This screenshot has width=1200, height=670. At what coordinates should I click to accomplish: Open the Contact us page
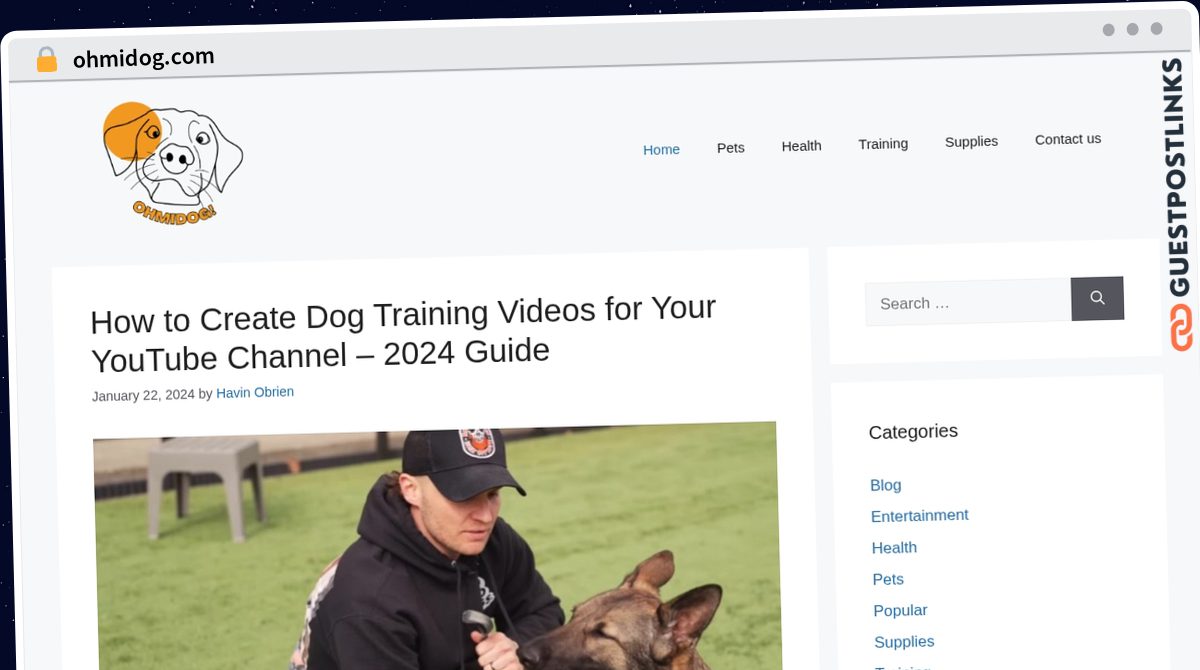[1068, 139]
